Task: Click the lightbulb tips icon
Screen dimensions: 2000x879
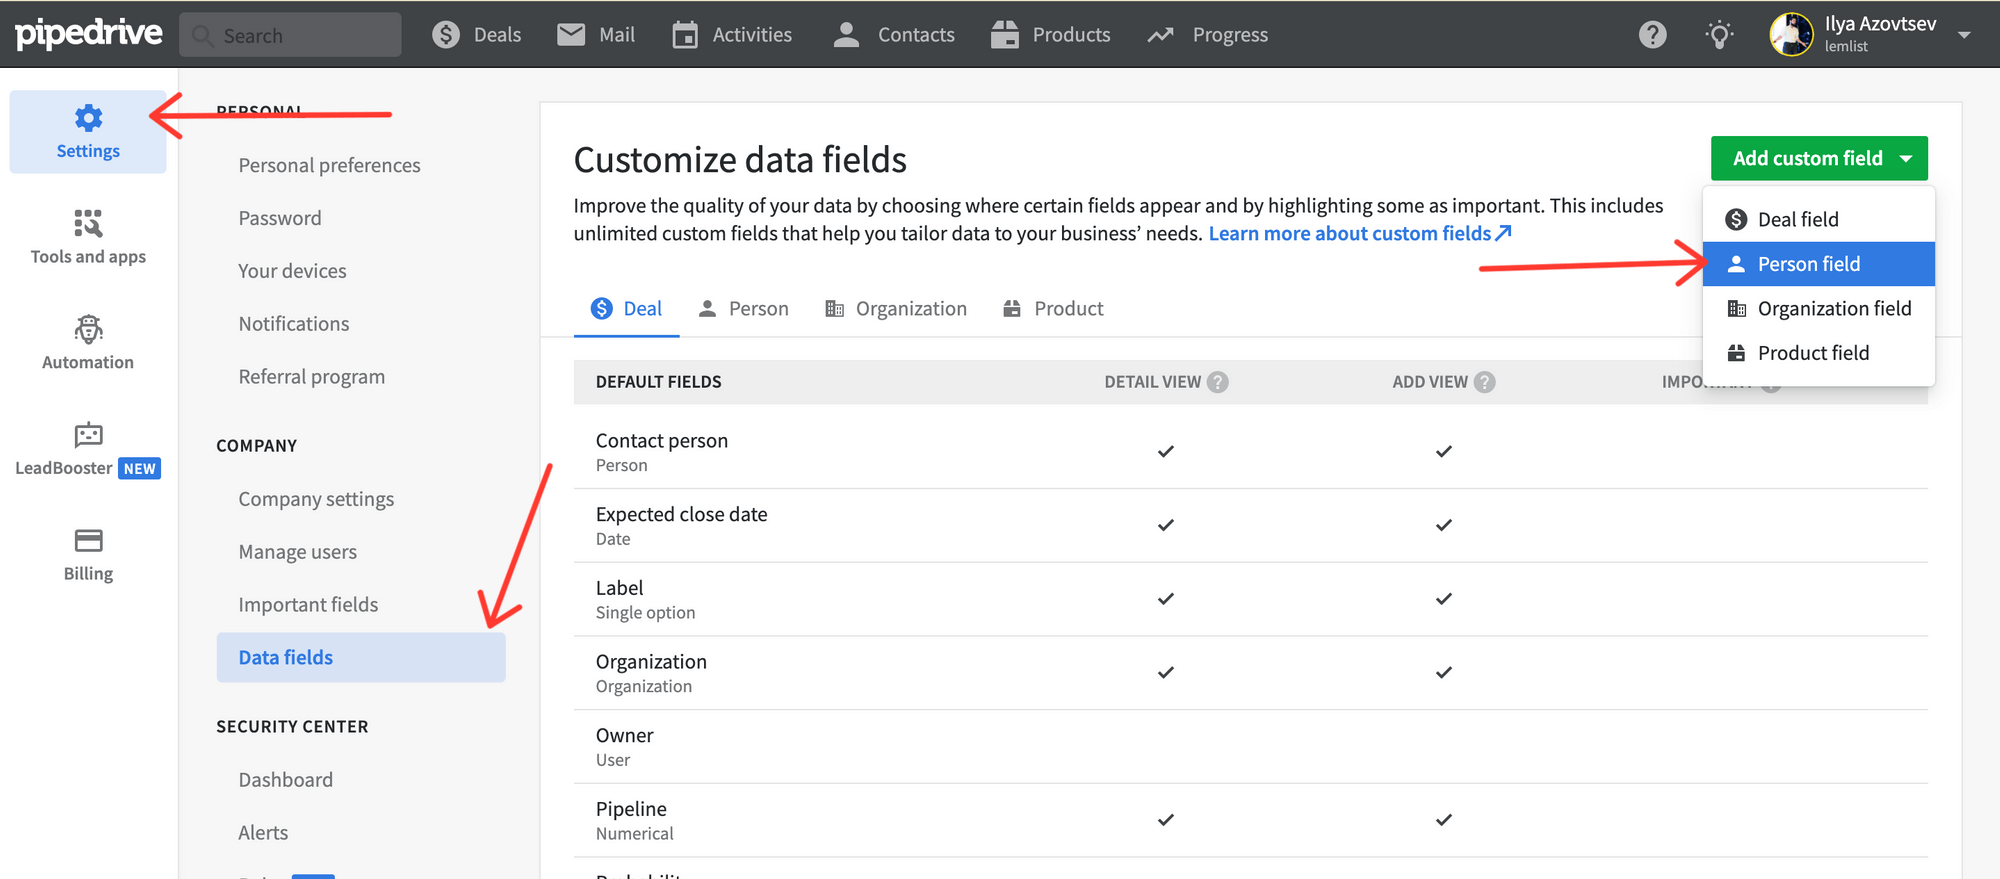Action: pyautogui.click(x=1719, y=35)
